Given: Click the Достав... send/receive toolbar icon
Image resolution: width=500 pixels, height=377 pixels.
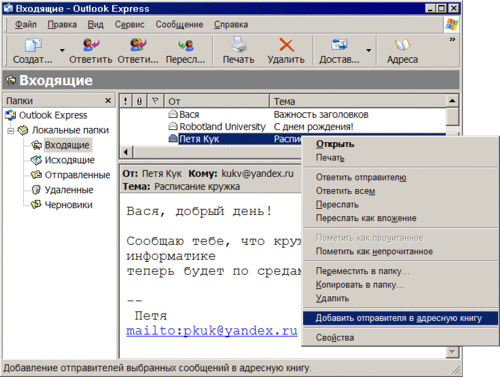Looking at the screenshot, I should coord(339,45).
